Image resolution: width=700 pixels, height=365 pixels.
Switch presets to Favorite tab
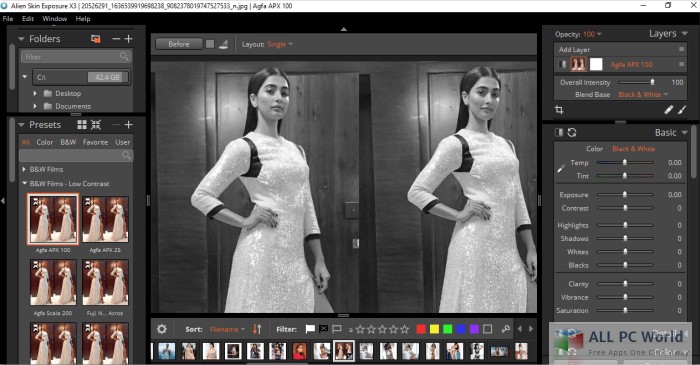(x=95, y=142)
